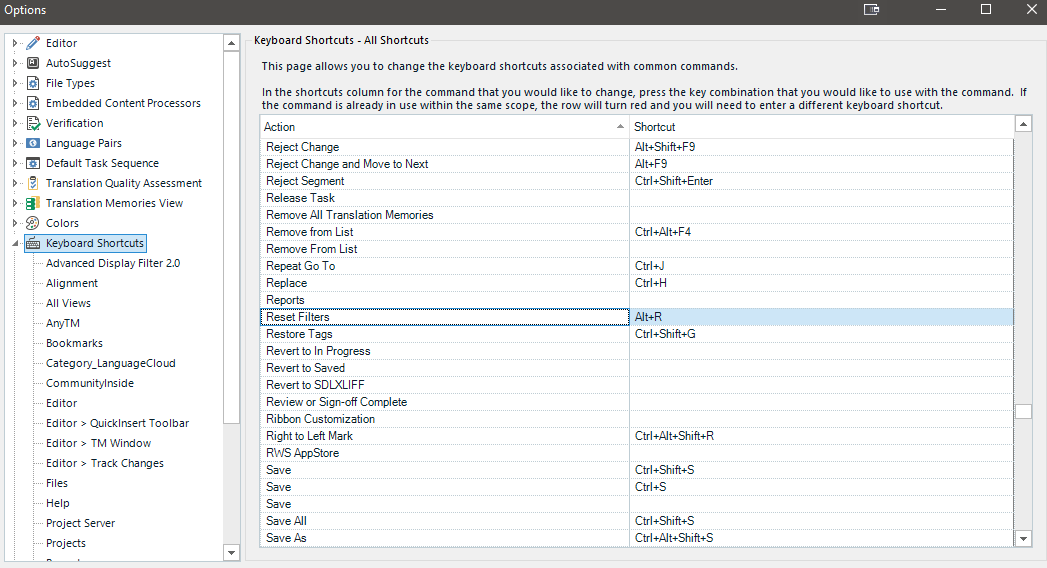This screenshot has height=568, width=1047.
Task: Select Advanced Display Filter 2.0 category
Action: point(113,263)
